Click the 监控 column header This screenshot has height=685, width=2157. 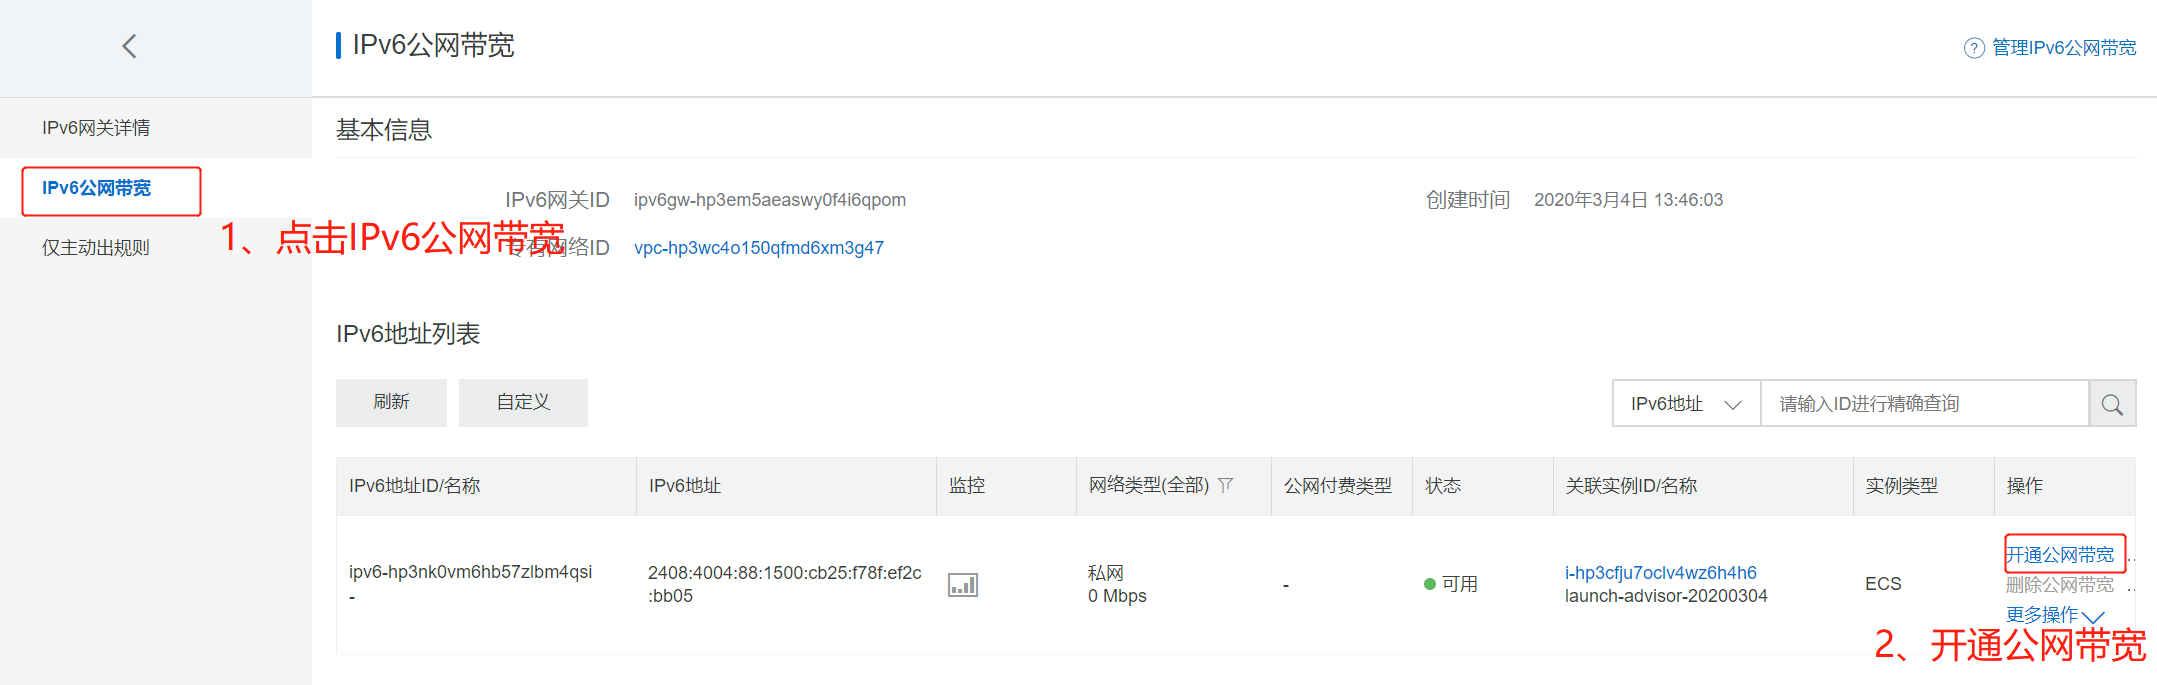pyautogui.click(x=967, y=486)
